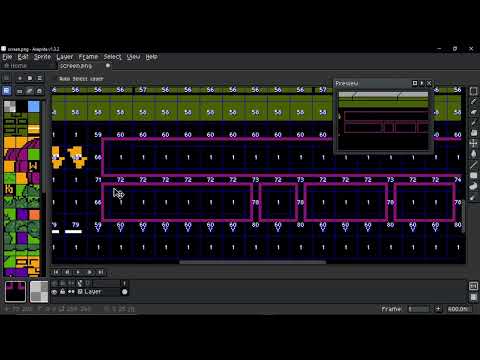The width and height of the screenshot is (480, 360).
Task: Toggle Auto Select Layer checkbox
Action: [x=79, y=79]
